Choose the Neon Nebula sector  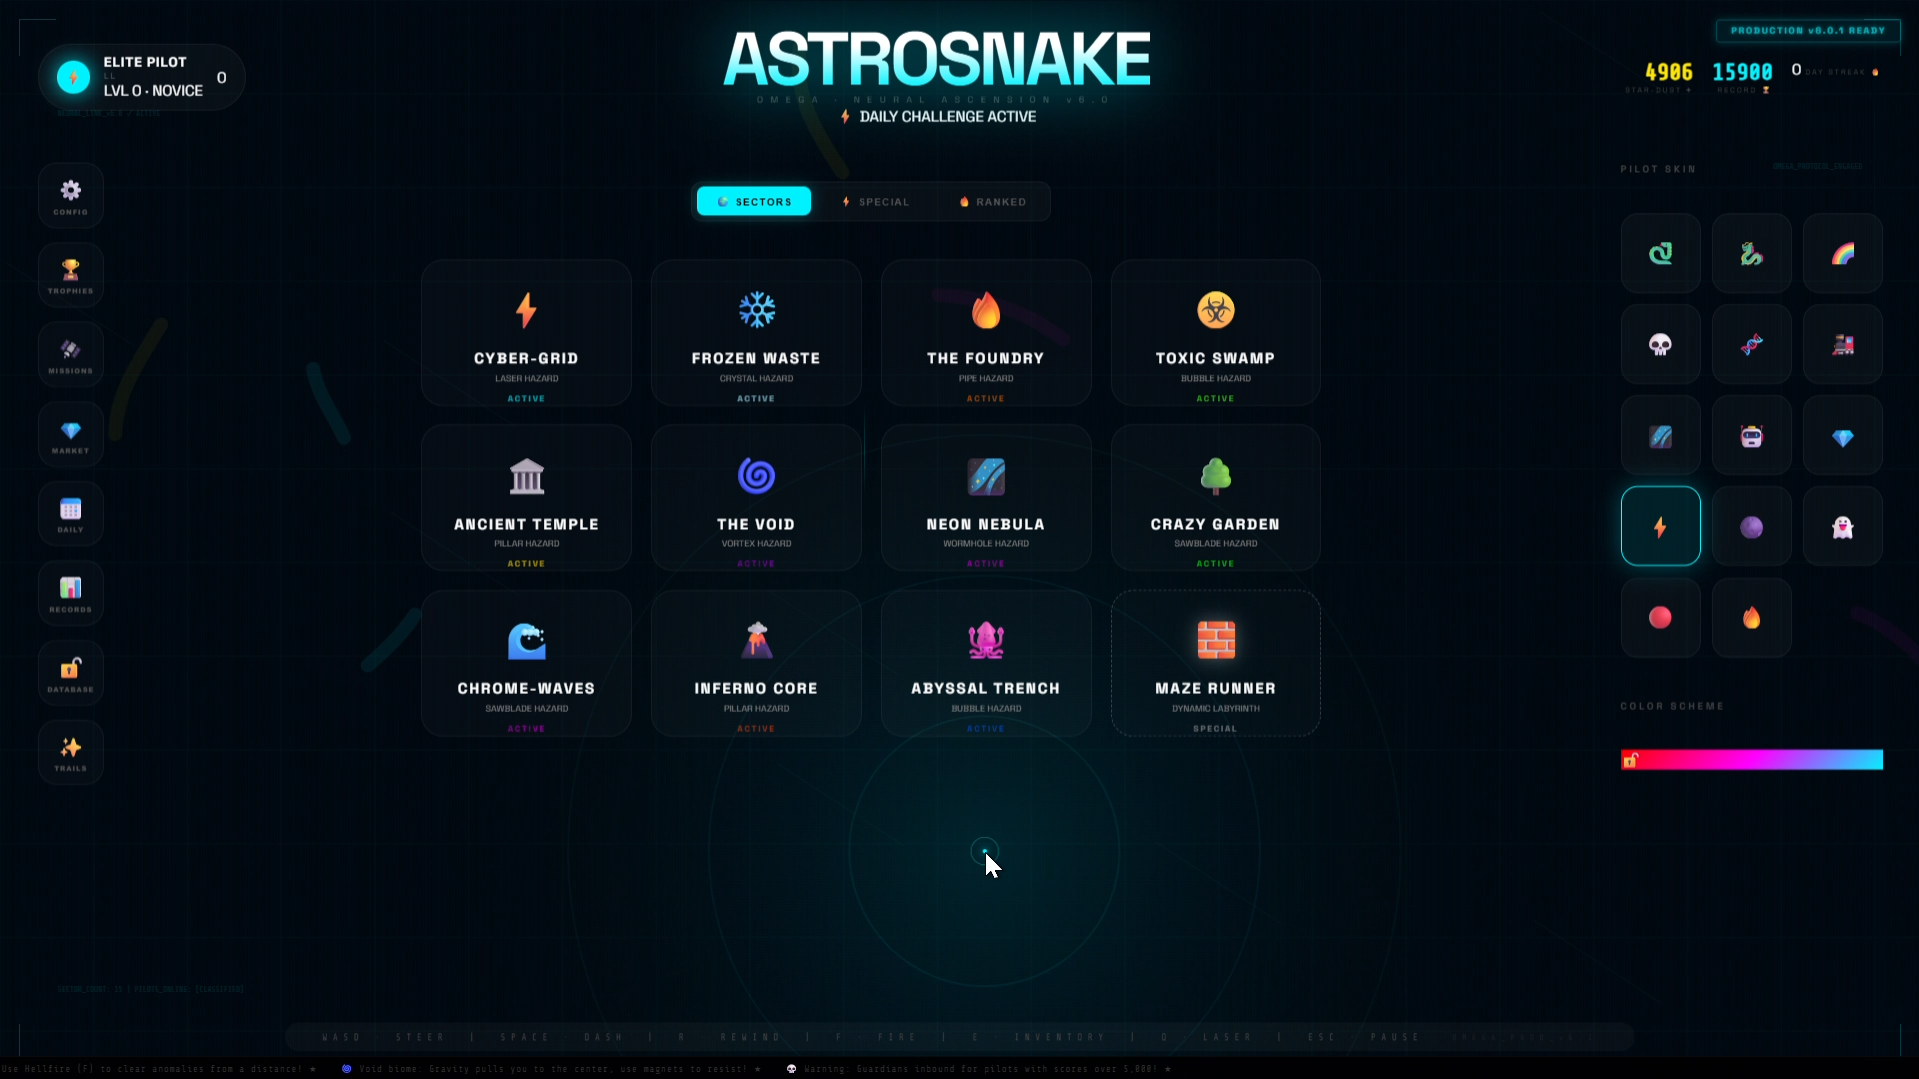(986, 498)
